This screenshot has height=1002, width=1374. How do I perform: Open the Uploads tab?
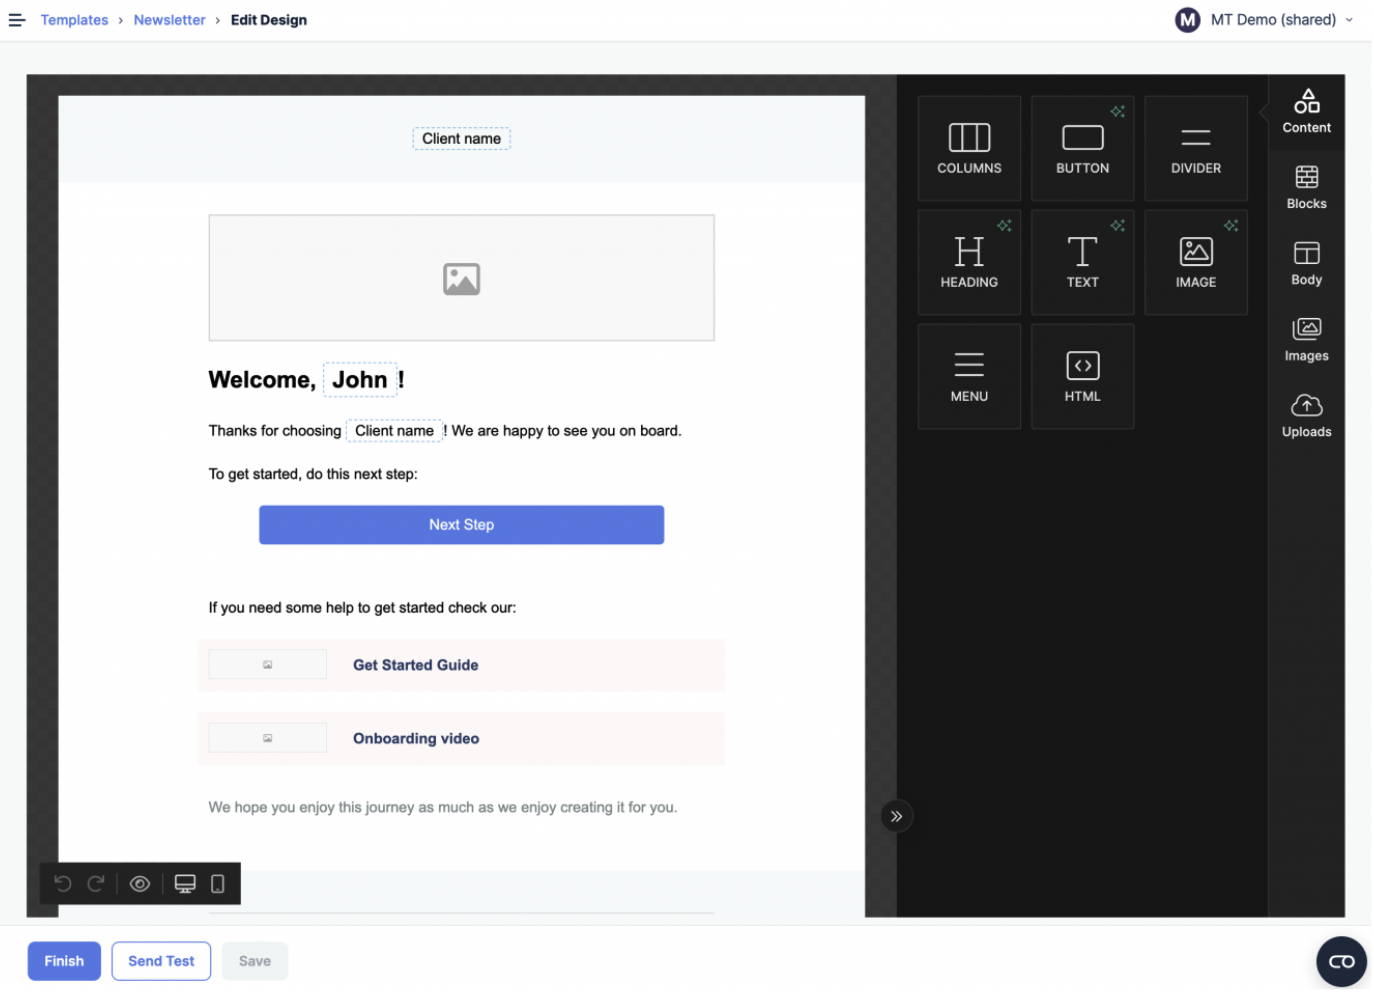(1305, 415)
